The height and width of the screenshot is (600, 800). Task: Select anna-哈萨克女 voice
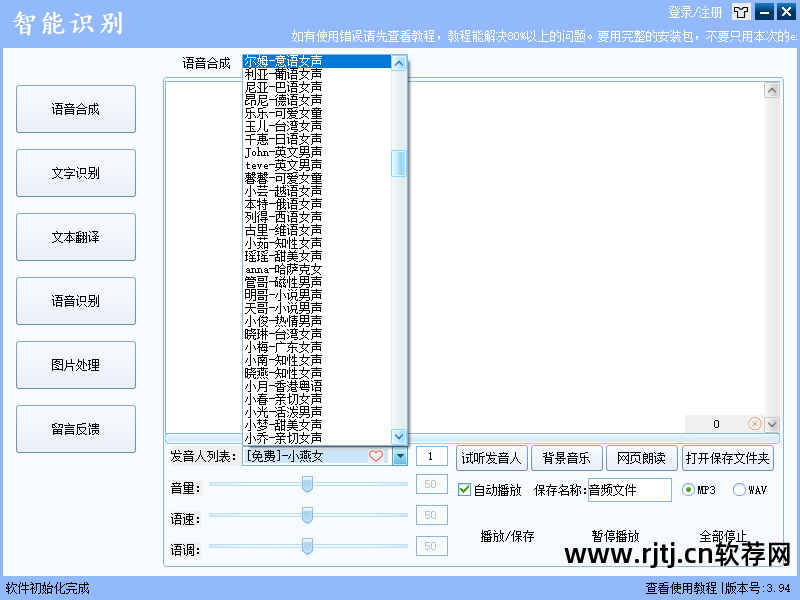317,270
